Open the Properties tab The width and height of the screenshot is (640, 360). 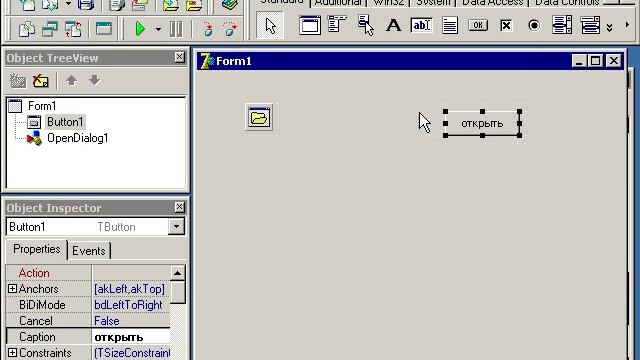tap(36, 249)
